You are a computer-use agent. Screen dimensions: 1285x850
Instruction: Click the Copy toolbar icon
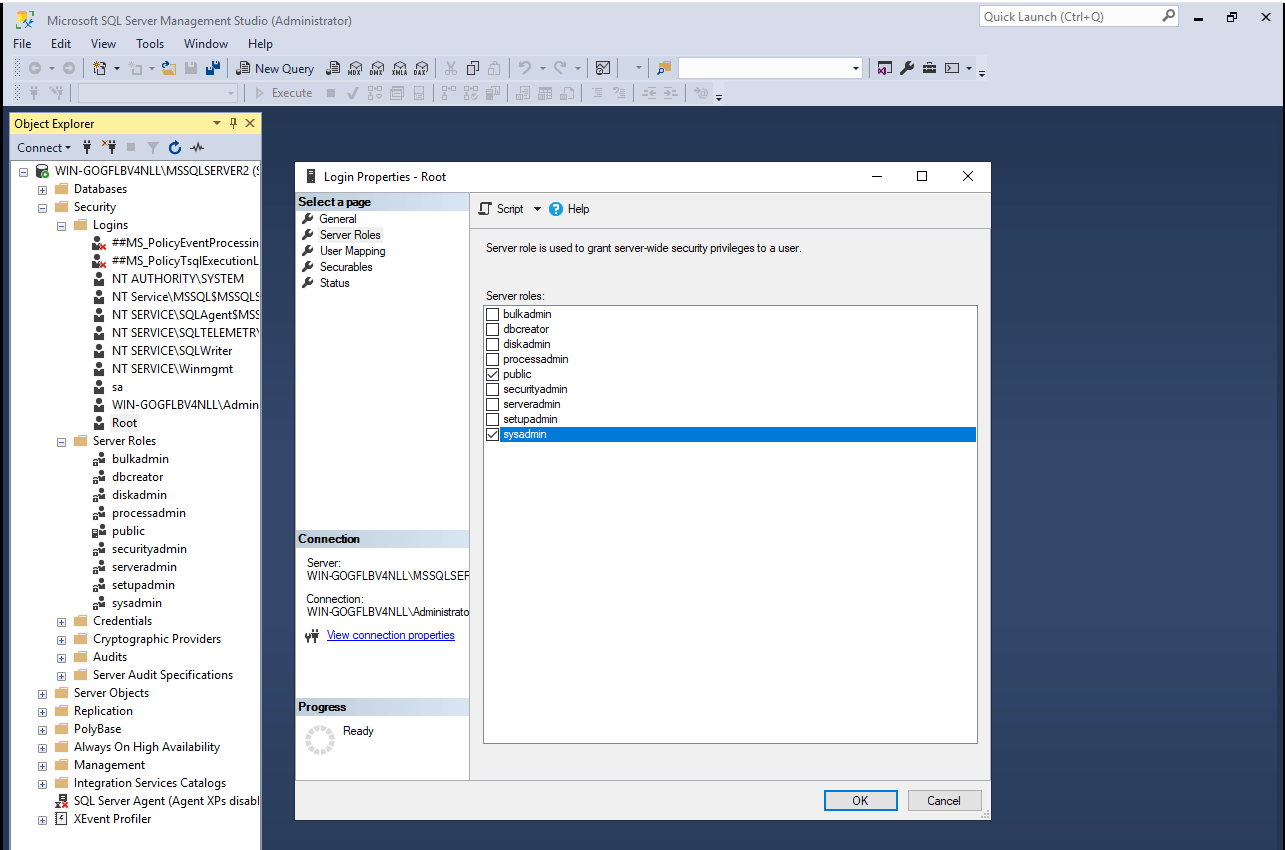pos(472,68)
